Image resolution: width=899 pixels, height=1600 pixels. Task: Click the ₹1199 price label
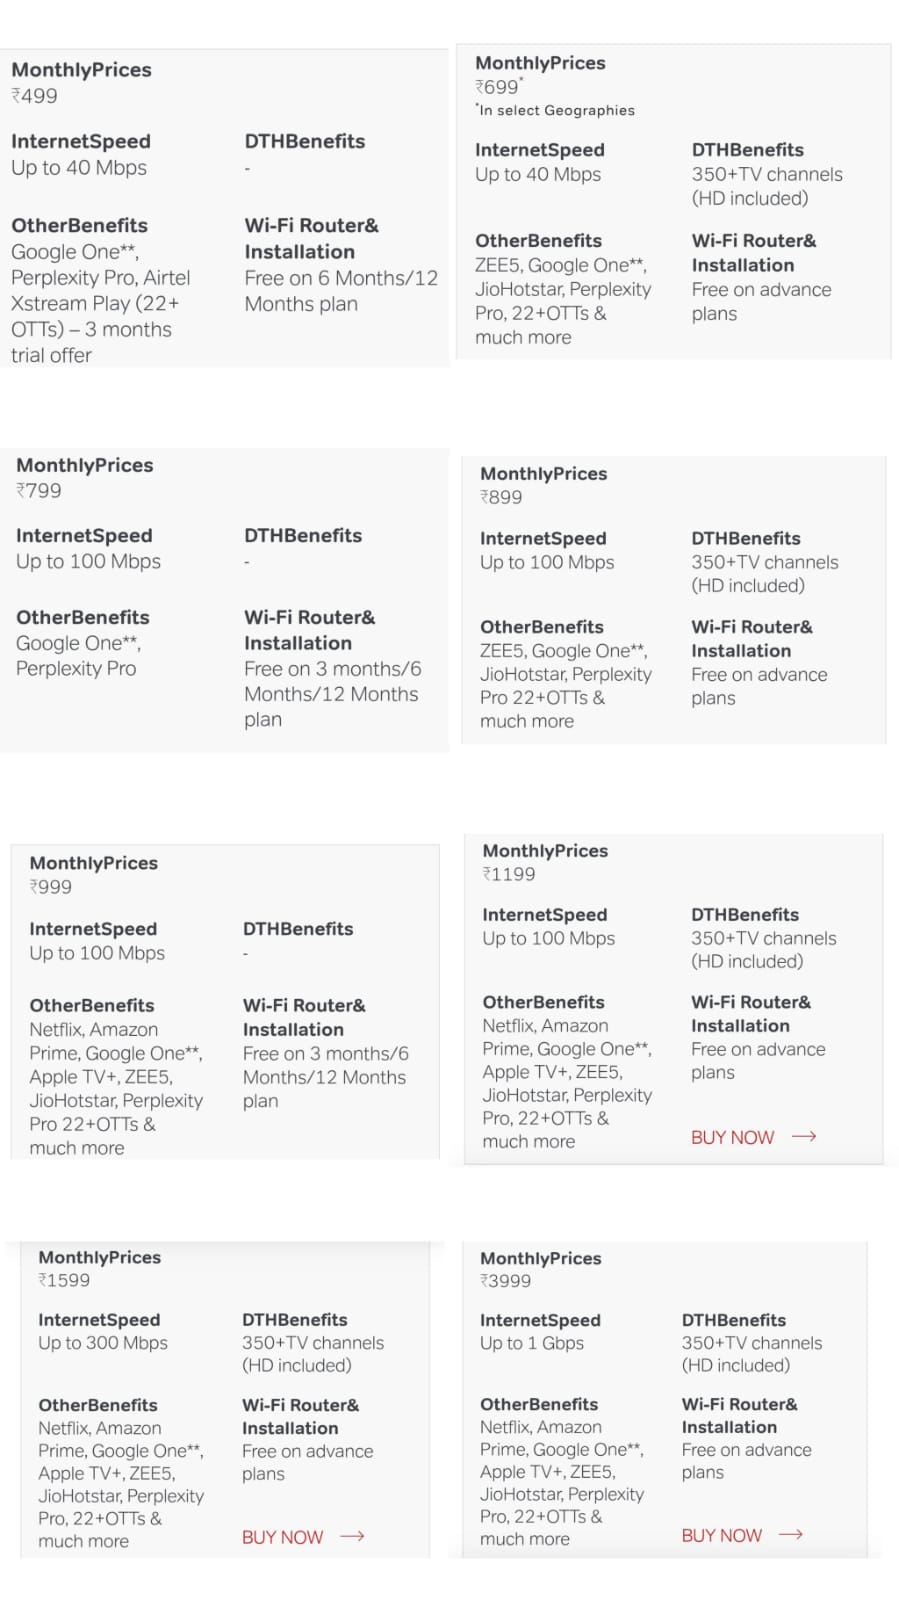509,874
